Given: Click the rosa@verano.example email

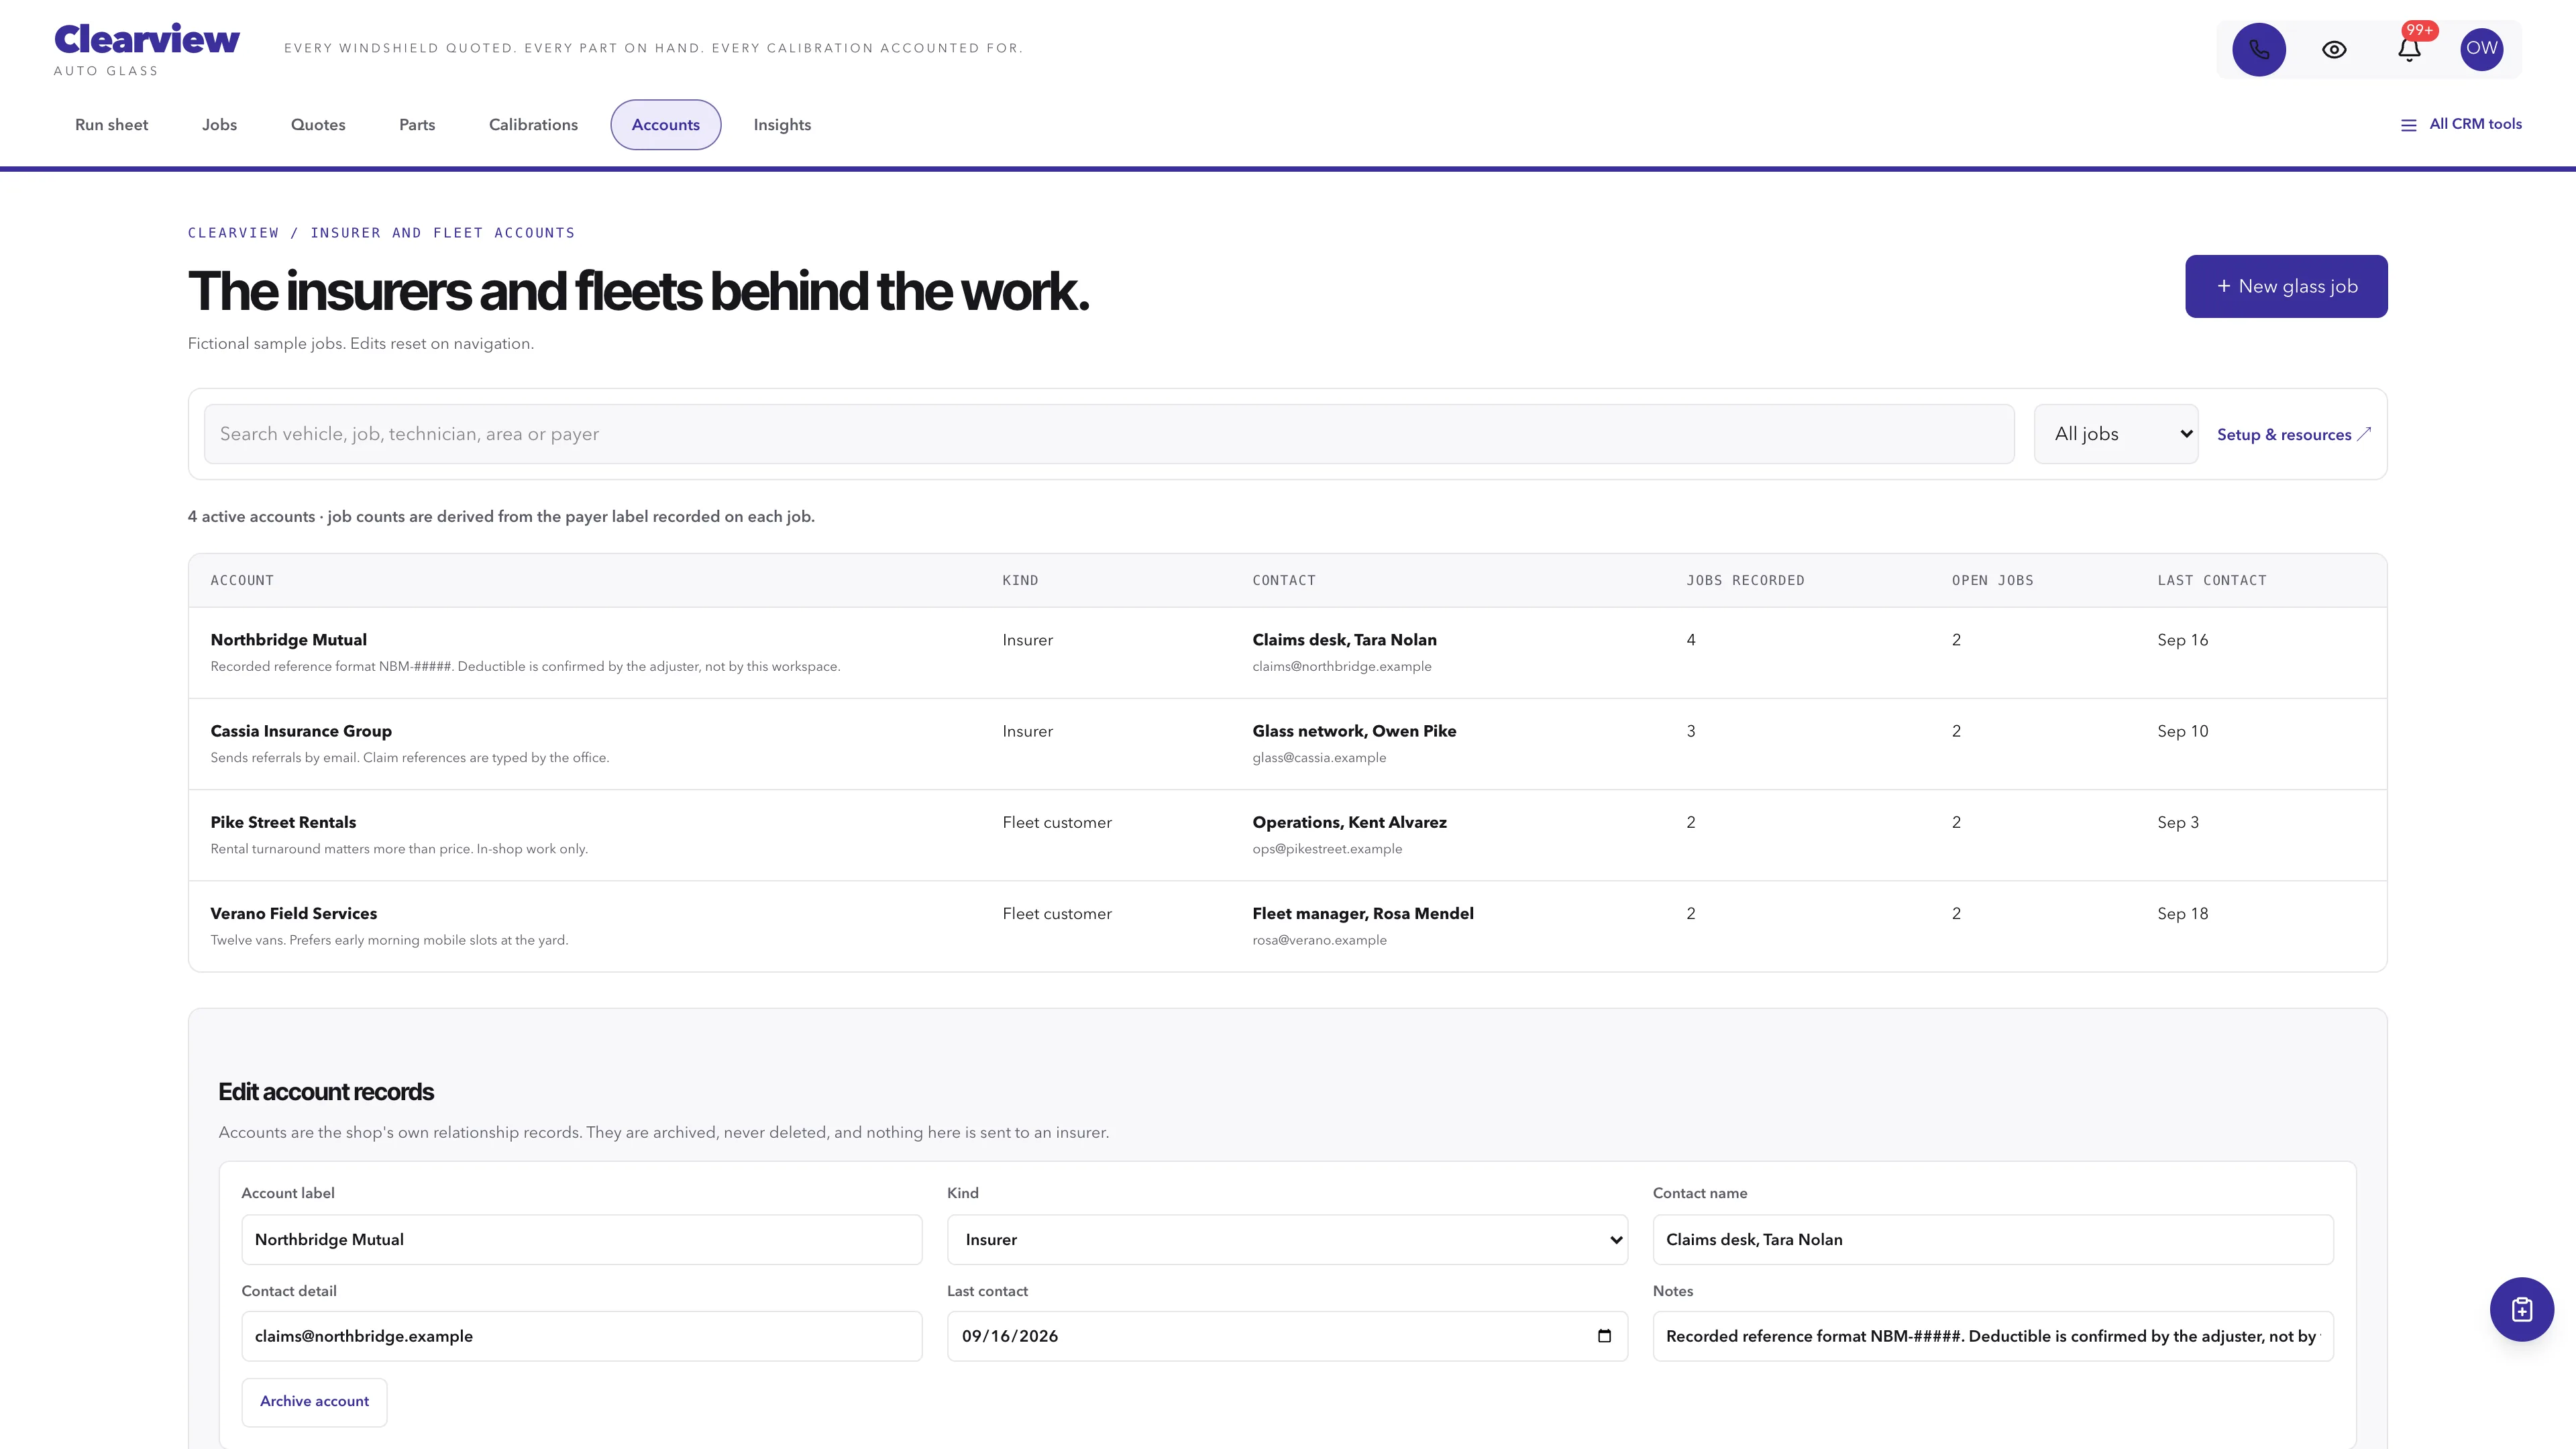Looking at the screenshot, I should tap(1319, 939).
